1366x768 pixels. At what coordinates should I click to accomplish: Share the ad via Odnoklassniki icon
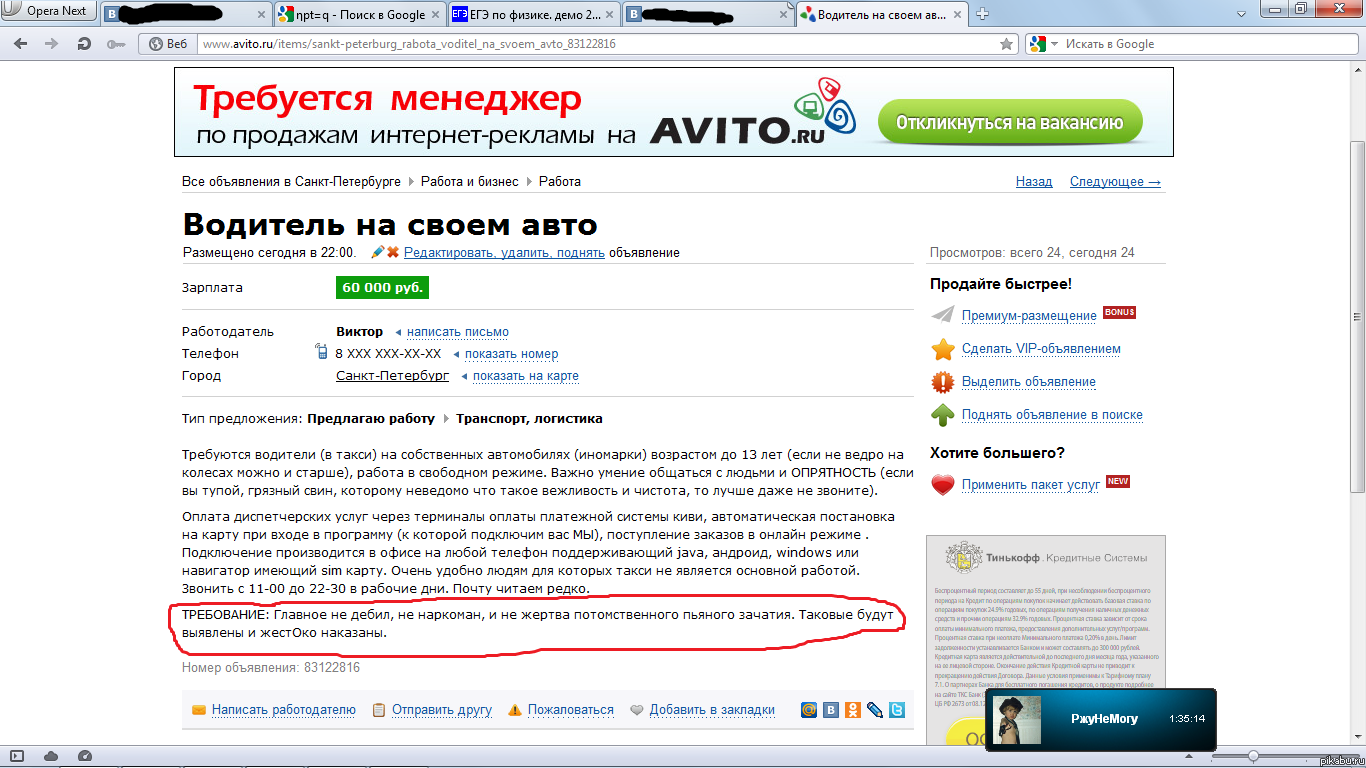[x=852, y=710]
